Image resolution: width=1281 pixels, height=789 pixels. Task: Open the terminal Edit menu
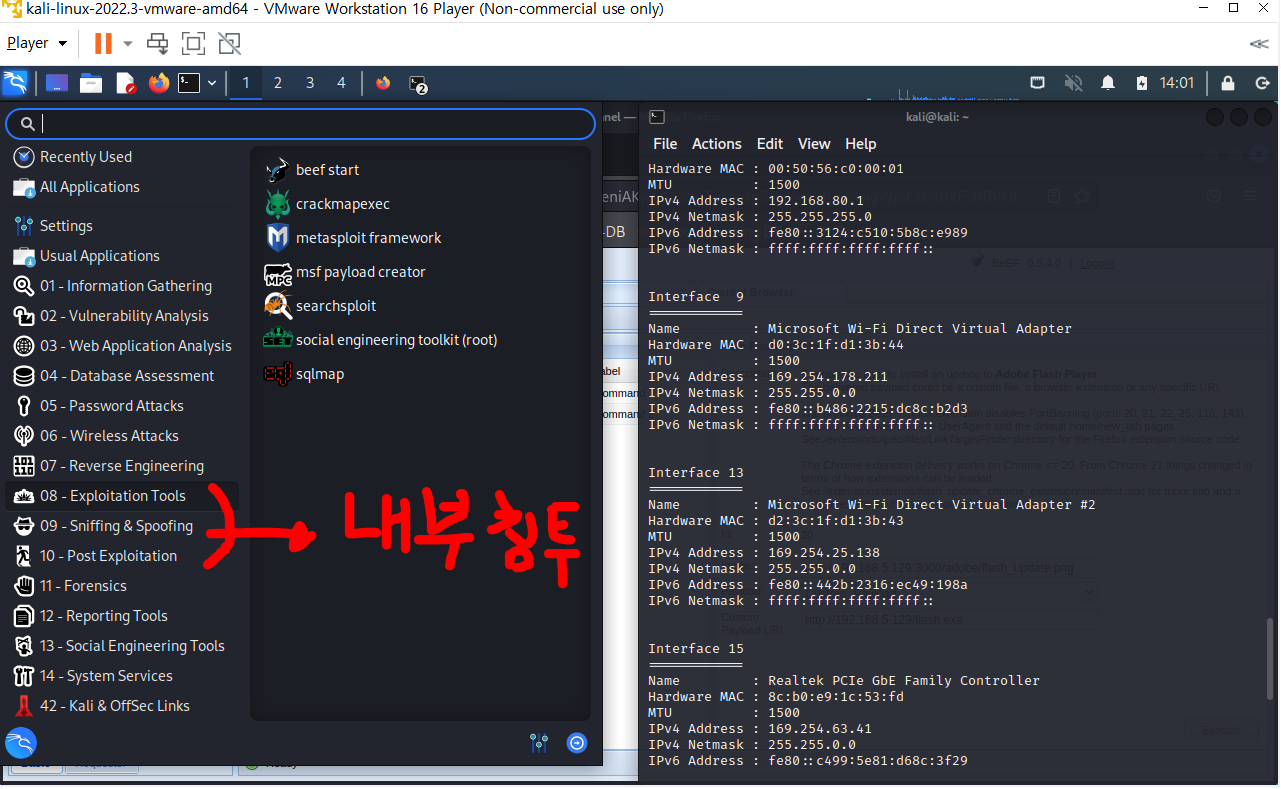770,144
